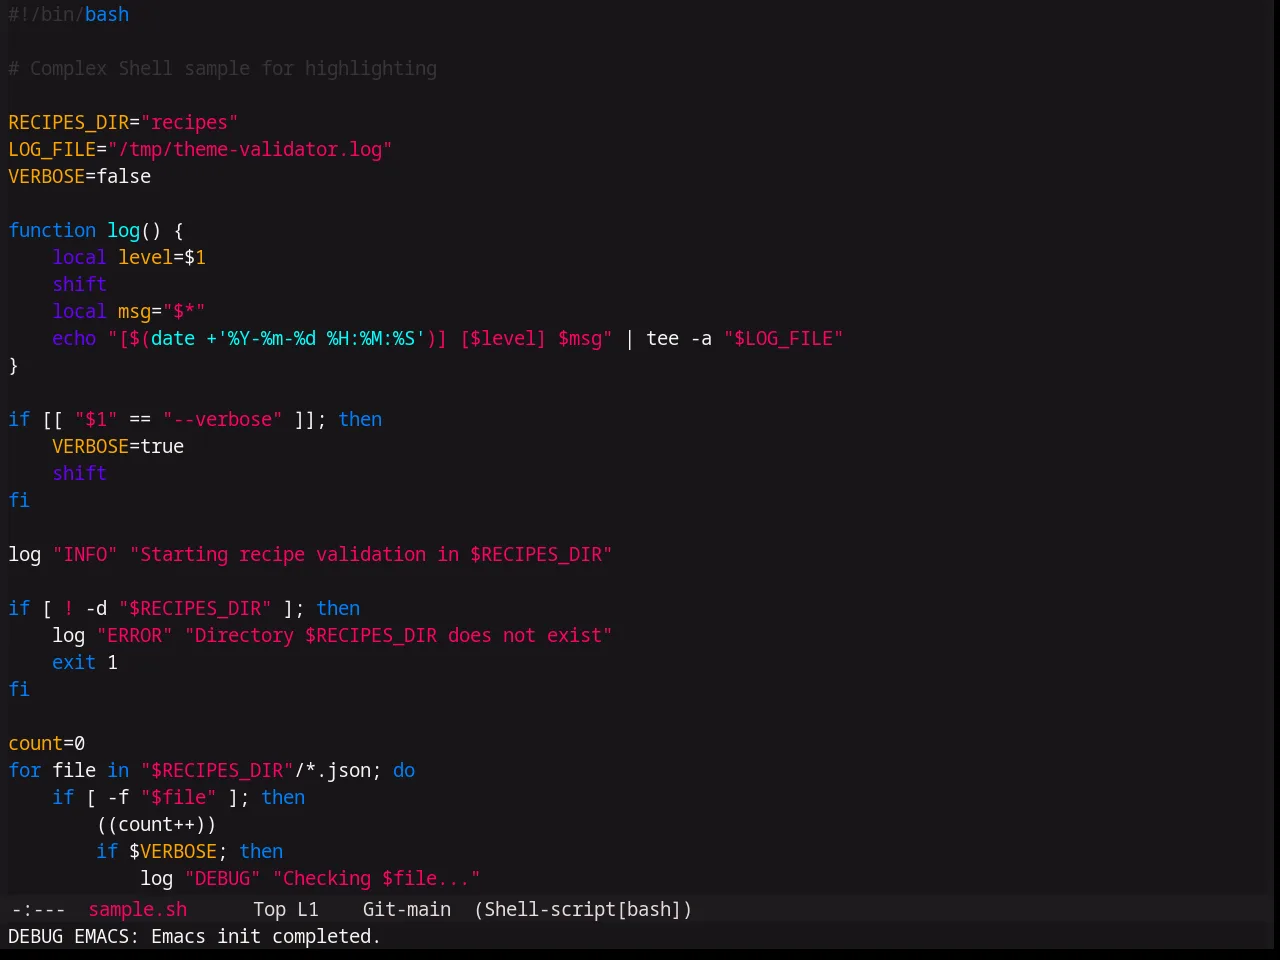Click the ((count++)) line
Screen dimensions: 1280x960
156,824
